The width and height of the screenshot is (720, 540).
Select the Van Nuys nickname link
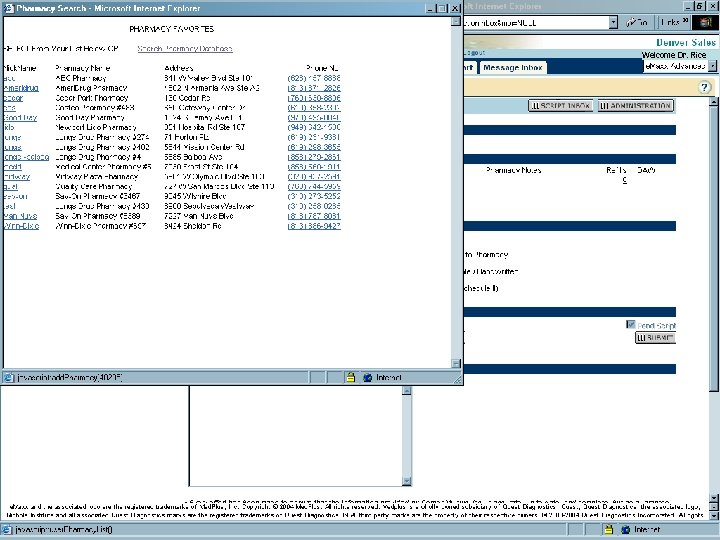pyautogui.click(x=20, y=216)
